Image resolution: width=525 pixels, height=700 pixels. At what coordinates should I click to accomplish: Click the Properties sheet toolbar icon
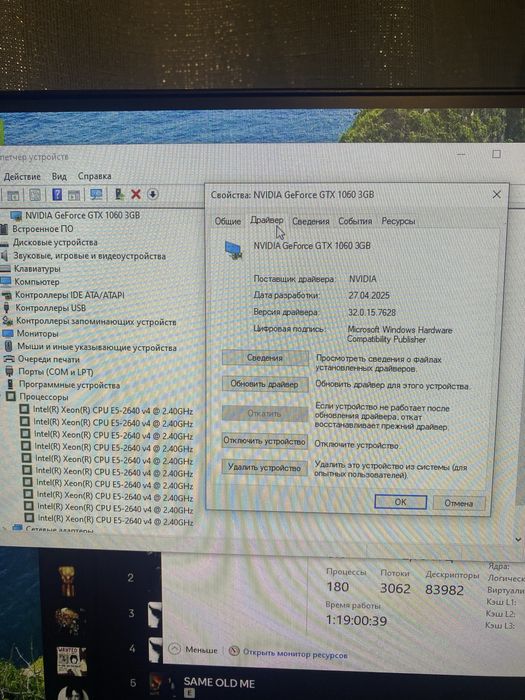point(35,195)
